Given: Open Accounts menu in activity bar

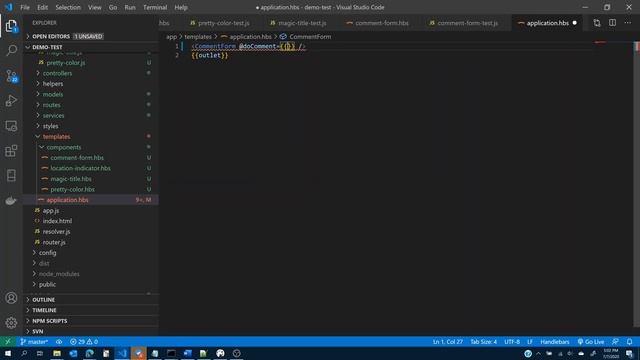Looking at the screenshot, I should point(11,298).
